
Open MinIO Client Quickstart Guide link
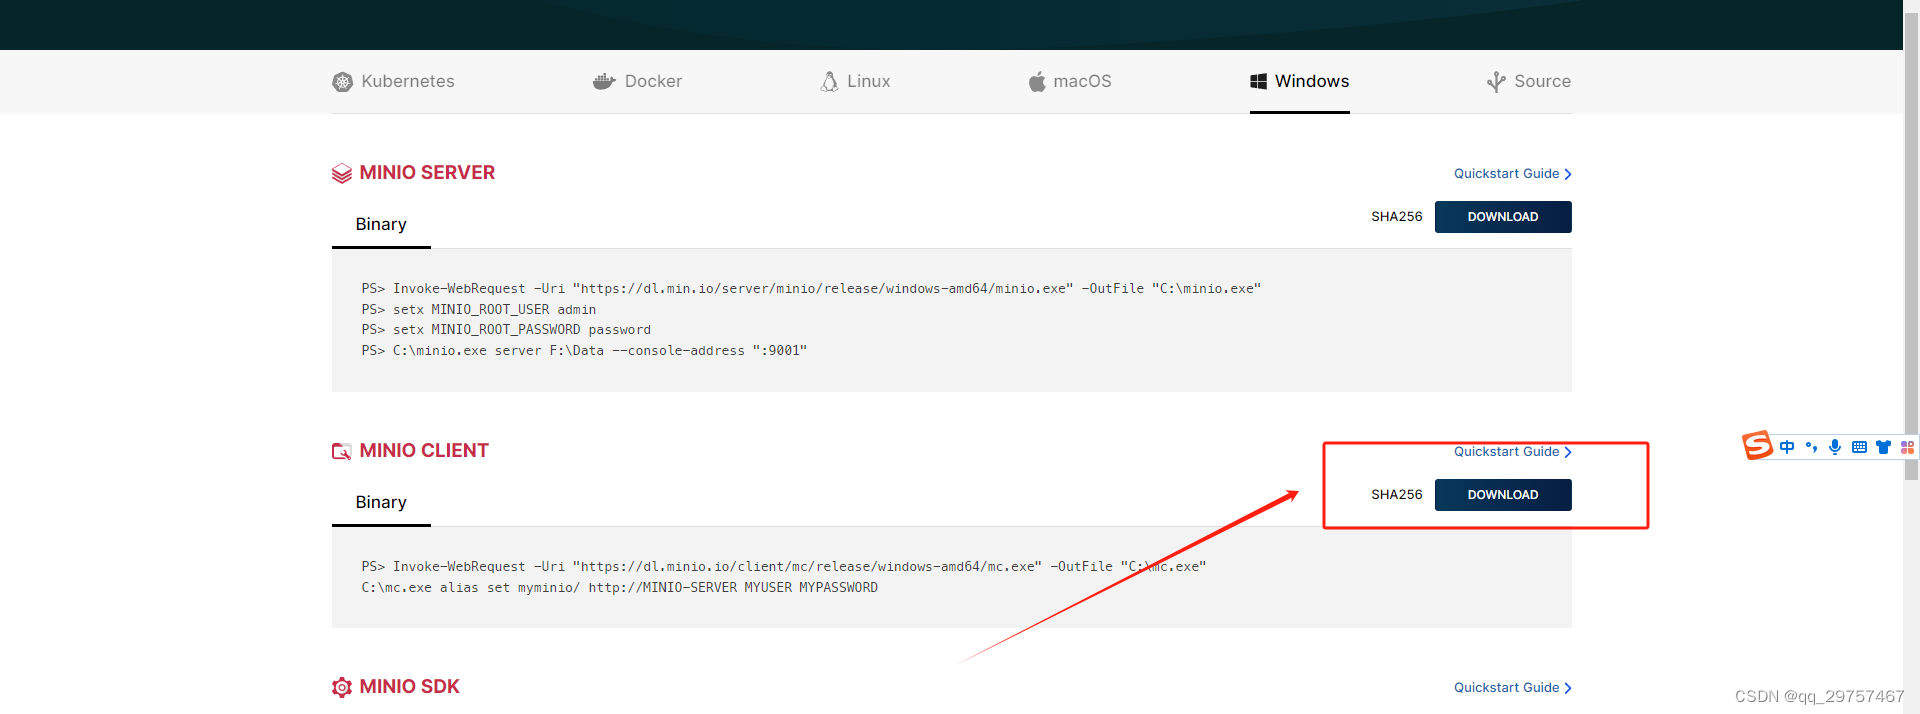tap(1512, 452)
